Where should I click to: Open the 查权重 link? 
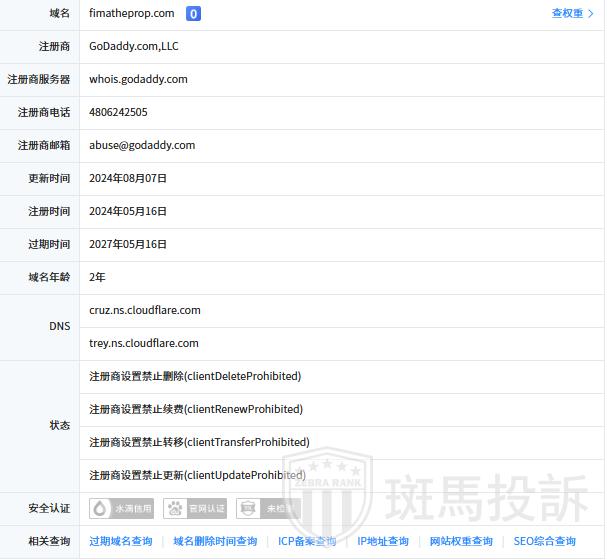pos(572,13)
